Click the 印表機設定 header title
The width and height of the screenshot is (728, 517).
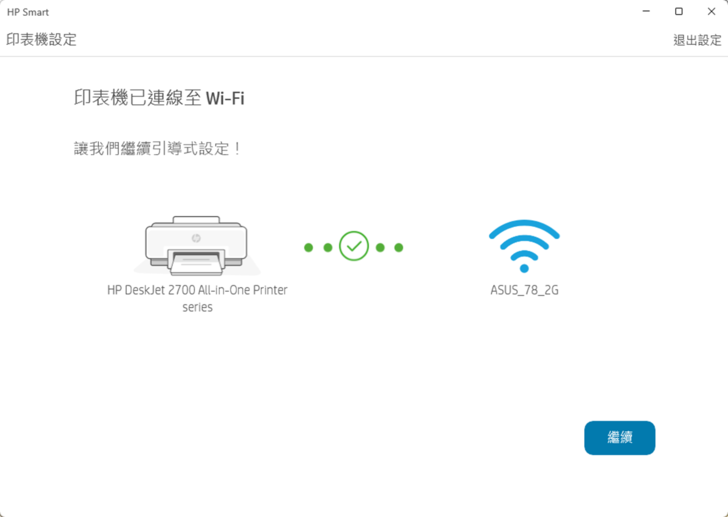[x=41, y=40]
